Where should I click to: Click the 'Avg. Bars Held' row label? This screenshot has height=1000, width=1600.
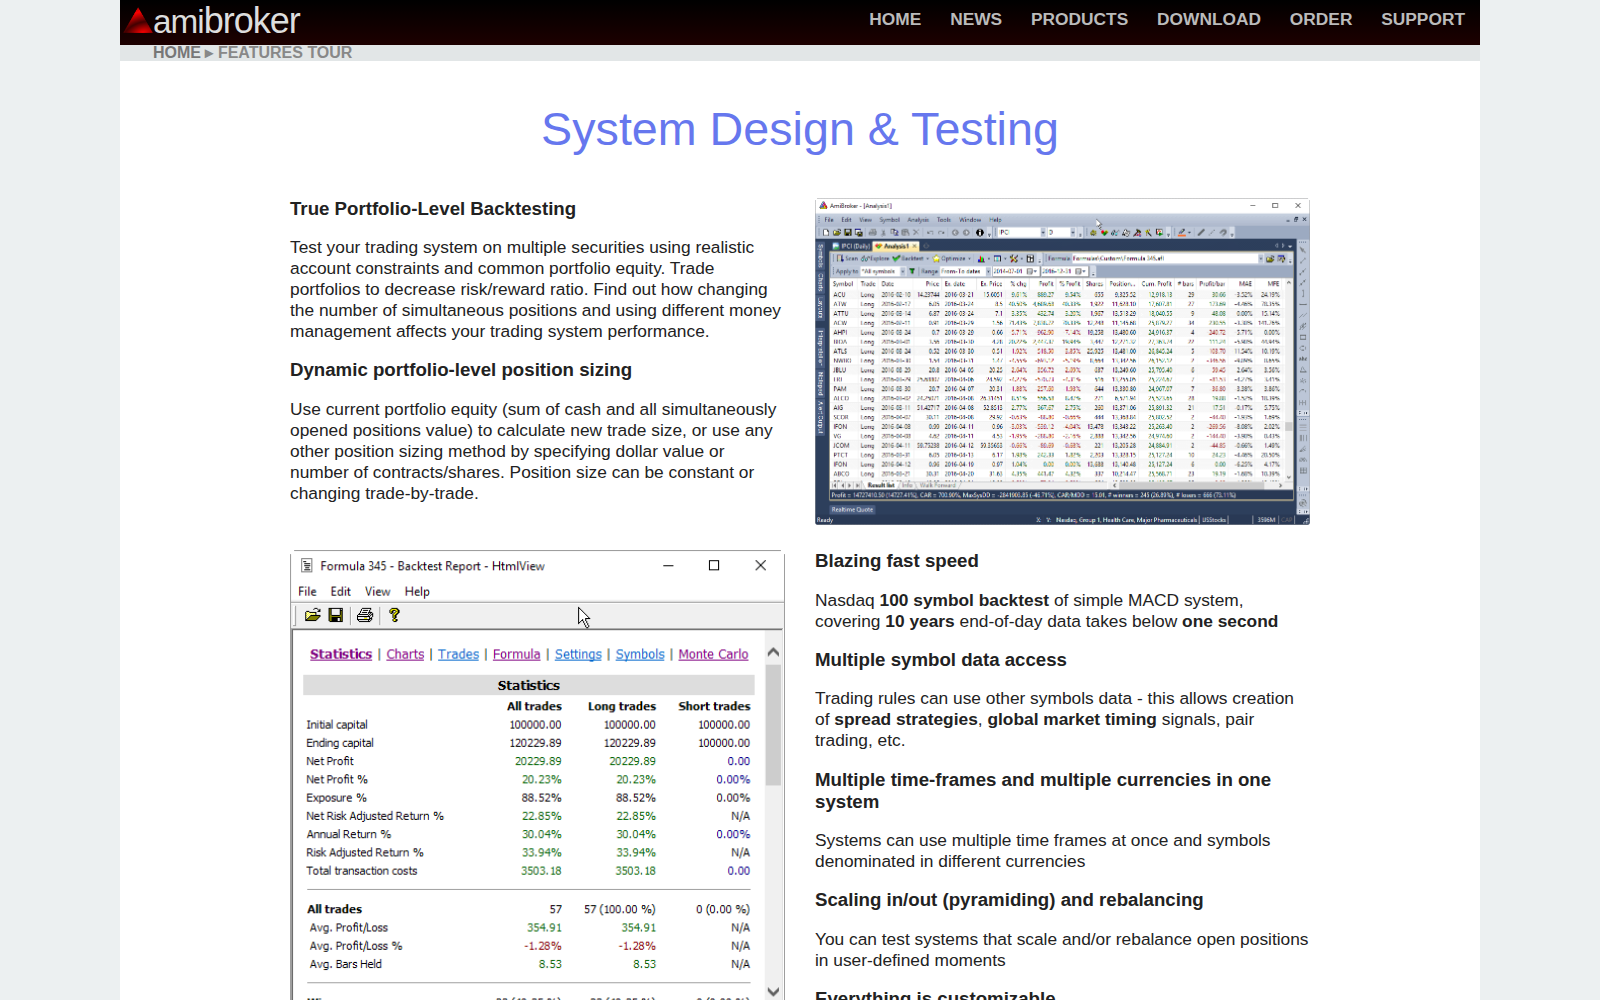point(346,964)
